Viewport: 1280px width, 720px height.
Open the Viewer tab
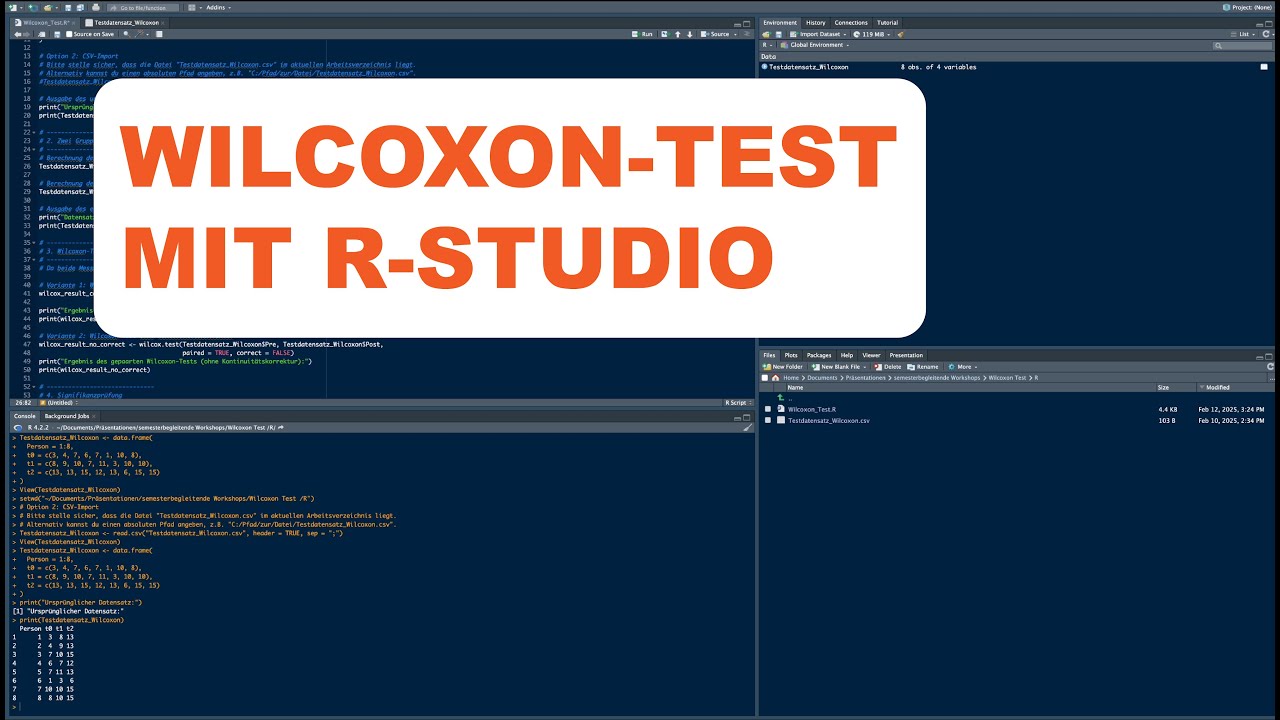tap(871, 355)
